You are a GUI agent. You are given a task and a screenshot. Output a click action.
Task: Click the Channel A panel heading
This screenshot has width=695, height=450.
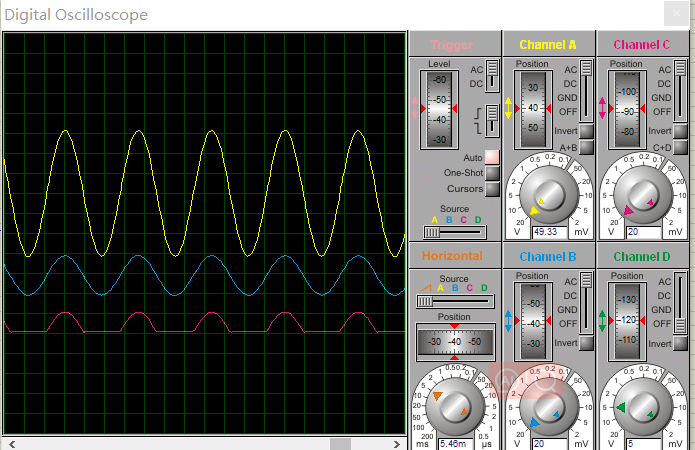548,45
